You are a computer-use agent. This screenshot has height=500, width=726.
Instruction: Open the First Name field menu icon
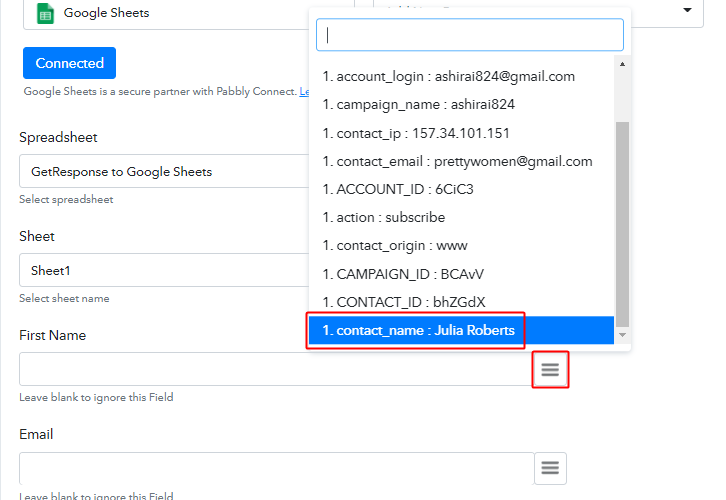click(x=550, y=369)
